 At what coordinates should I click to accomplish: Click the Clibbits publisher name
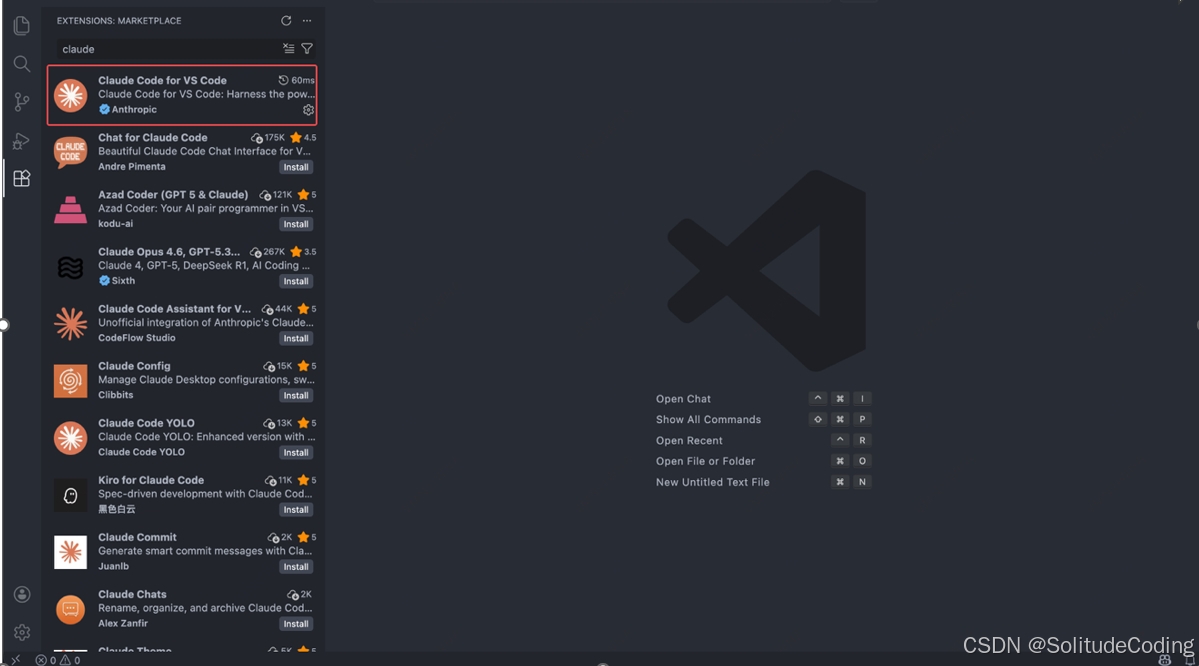click(115, 395)
